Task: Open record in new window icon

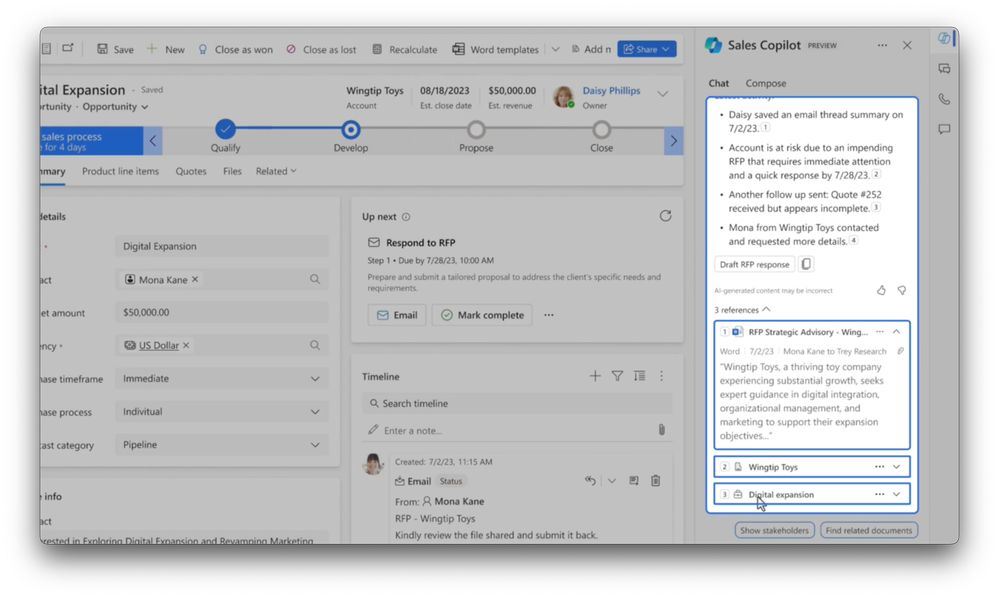Action: (x=68, y=48)
